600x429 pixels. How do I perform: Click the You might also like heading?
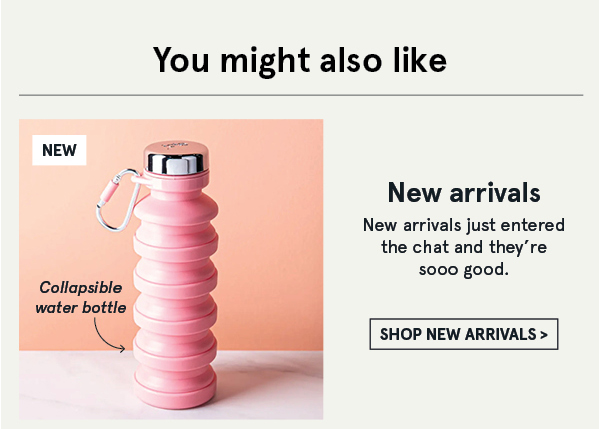point(300,60)
